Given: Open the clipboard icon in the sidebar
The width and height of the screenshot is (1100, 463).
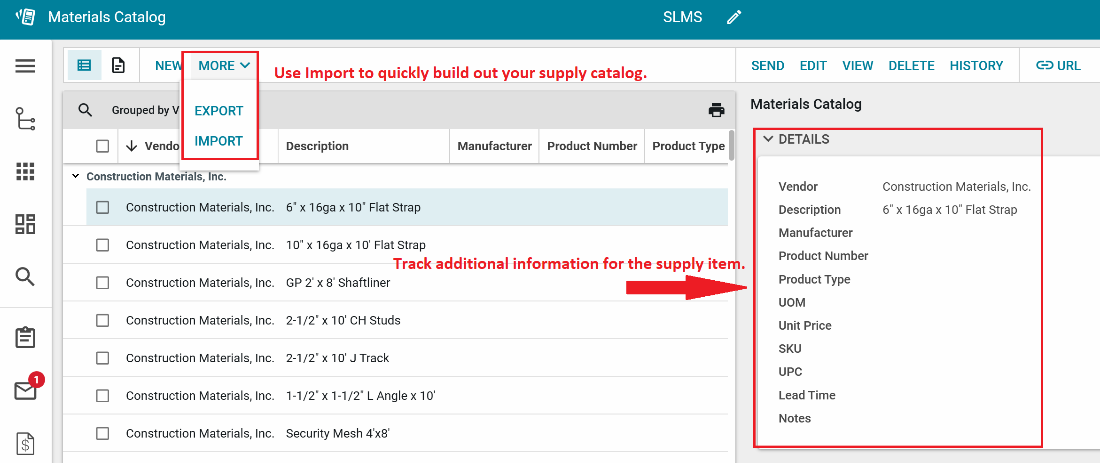Looking at the screenshot, I should tap(25, 337).
